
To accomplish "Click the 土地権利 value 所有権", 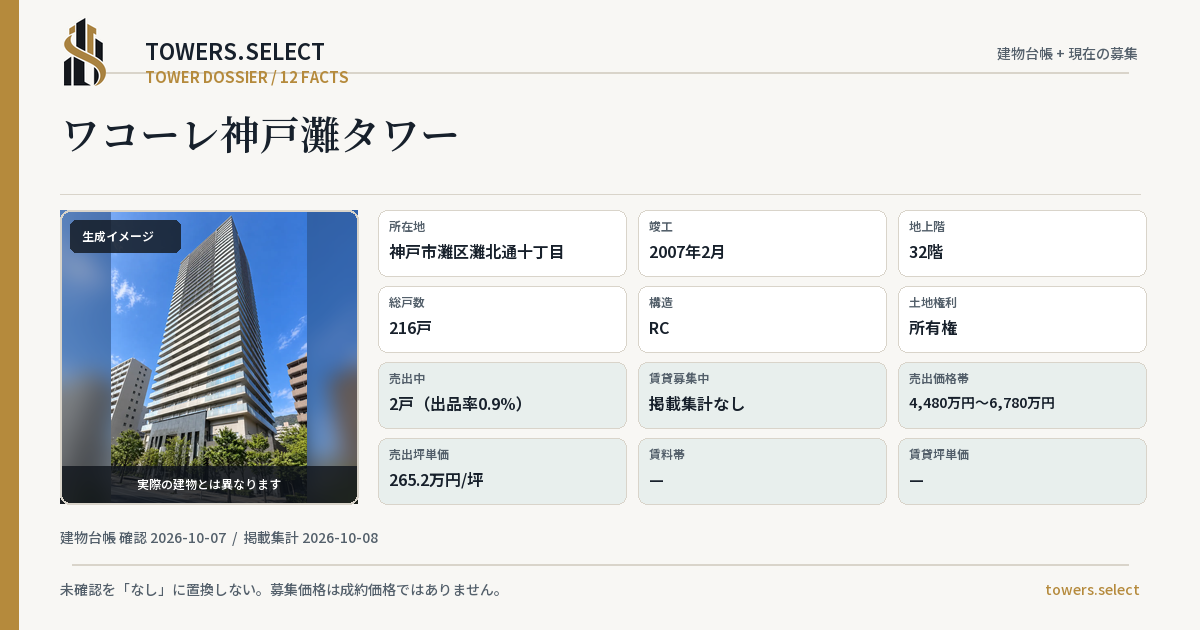I will (x=933, y=328).
